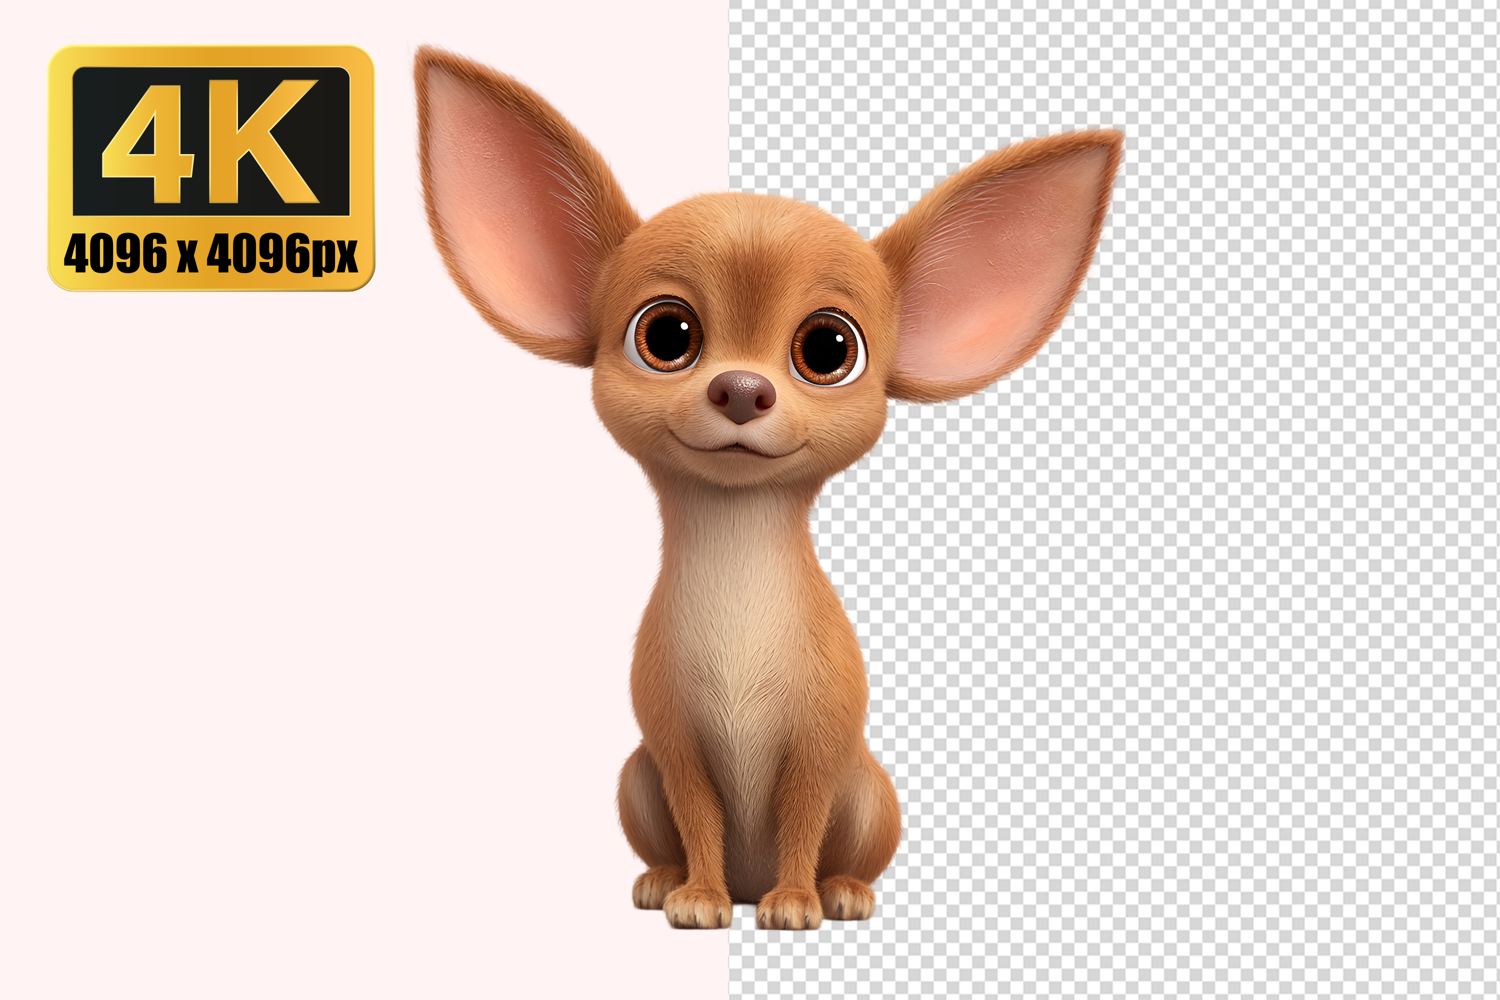Click the puppy's brown nose
1500x1000 pixels.
click(742, 394)
